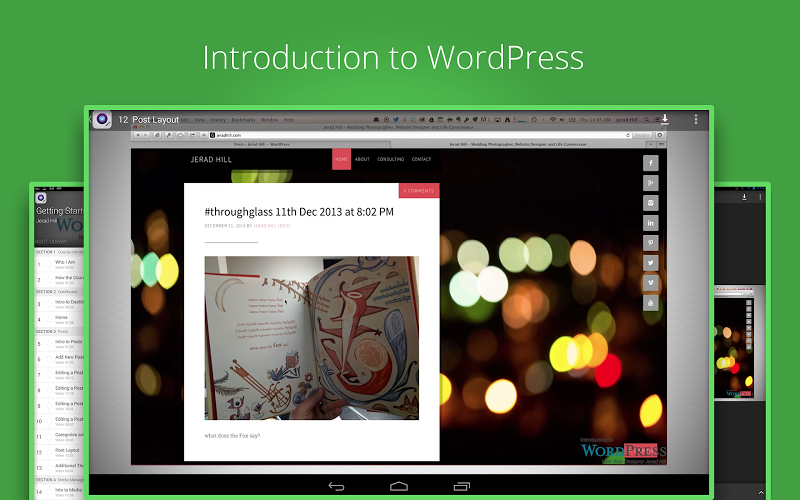The width and height of the screenshot is (800, 500).
Task: Open Android recent apps button
Action: [x=462, y=486]
